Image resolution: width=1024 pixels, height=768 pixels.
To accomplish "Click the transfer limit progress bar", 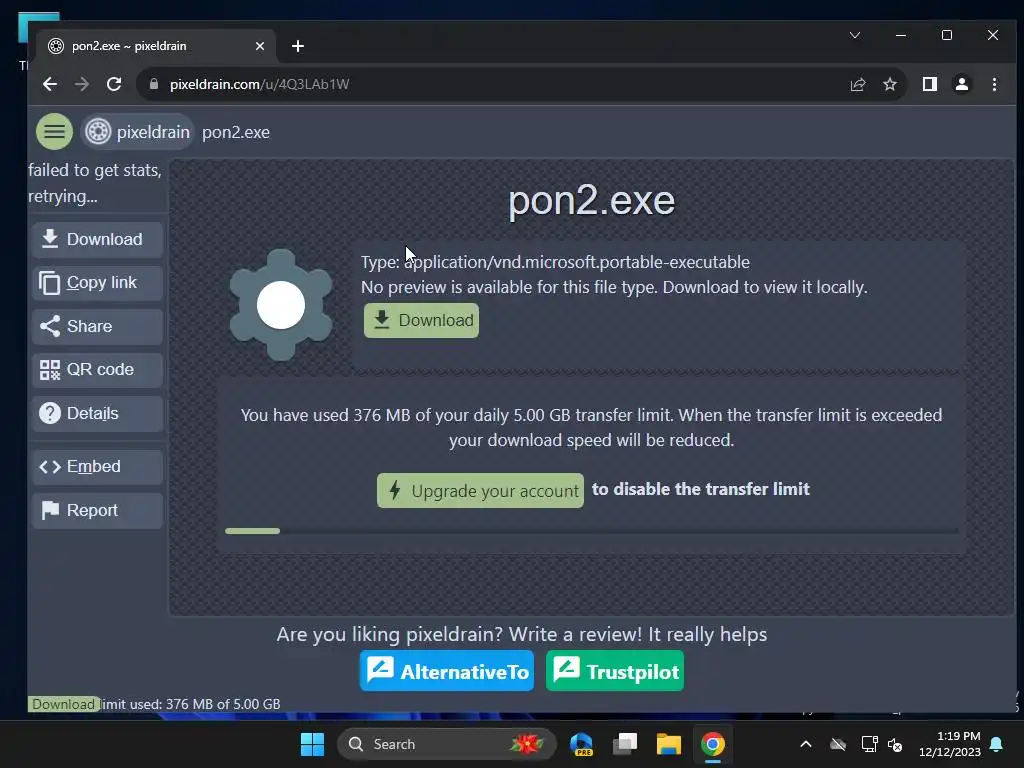I will point(592,531).
